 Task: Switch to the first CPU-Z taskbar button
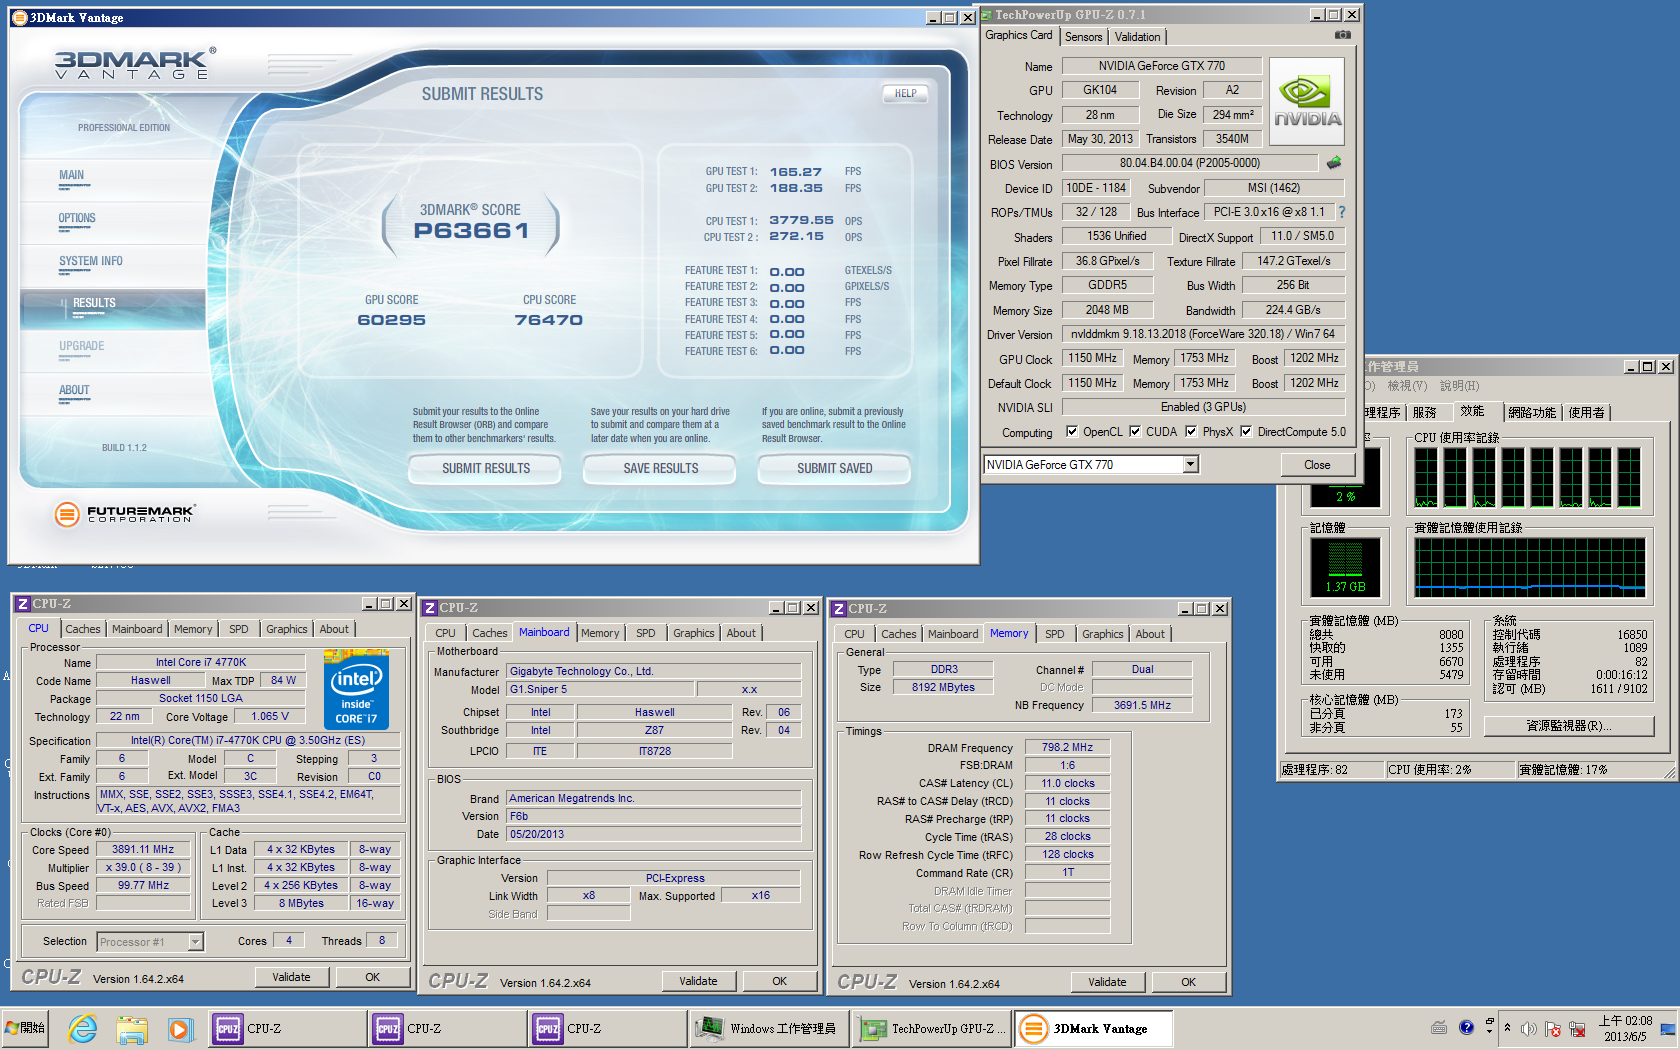[288, 1028]
